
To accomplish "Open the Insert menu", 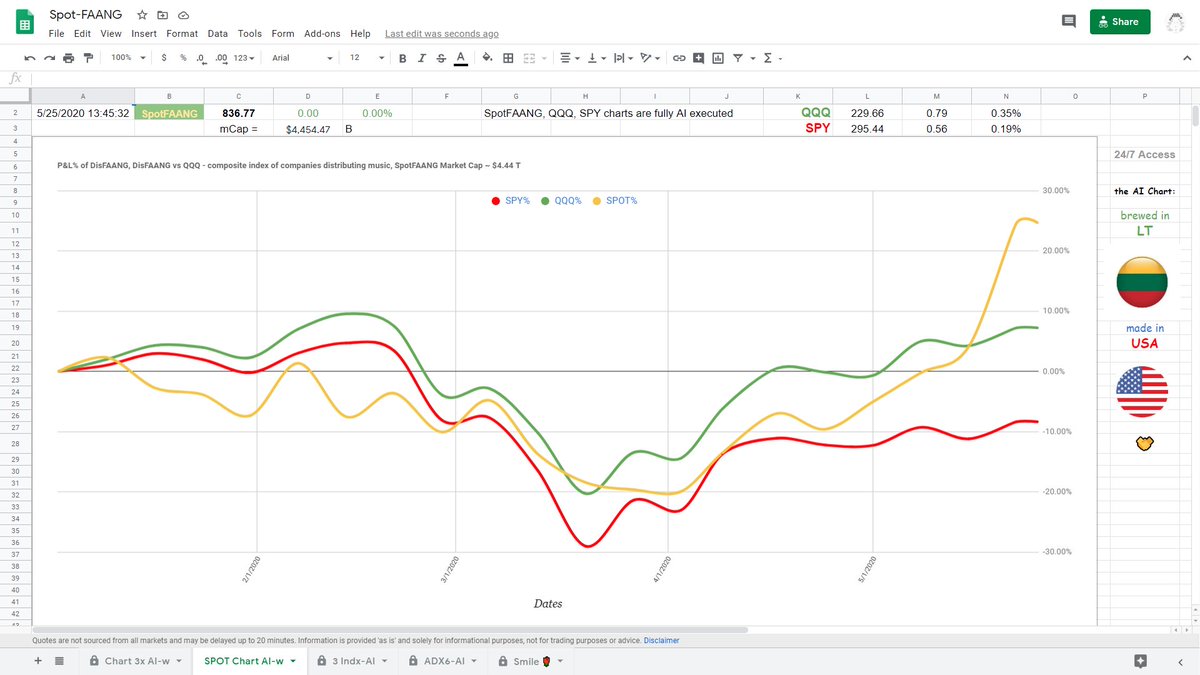I will 144,34.
